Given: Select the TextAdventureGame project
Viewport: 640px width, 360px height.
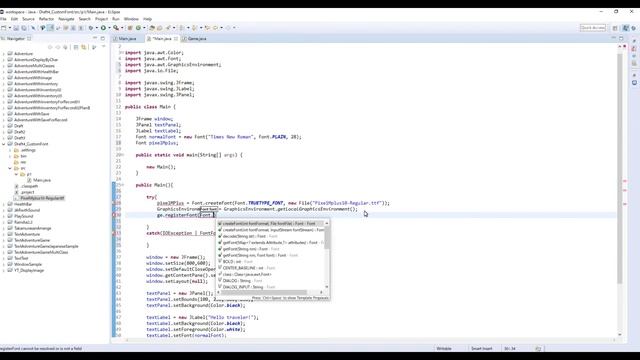Looking at the screenshot, I should click(x=32, y=240).
